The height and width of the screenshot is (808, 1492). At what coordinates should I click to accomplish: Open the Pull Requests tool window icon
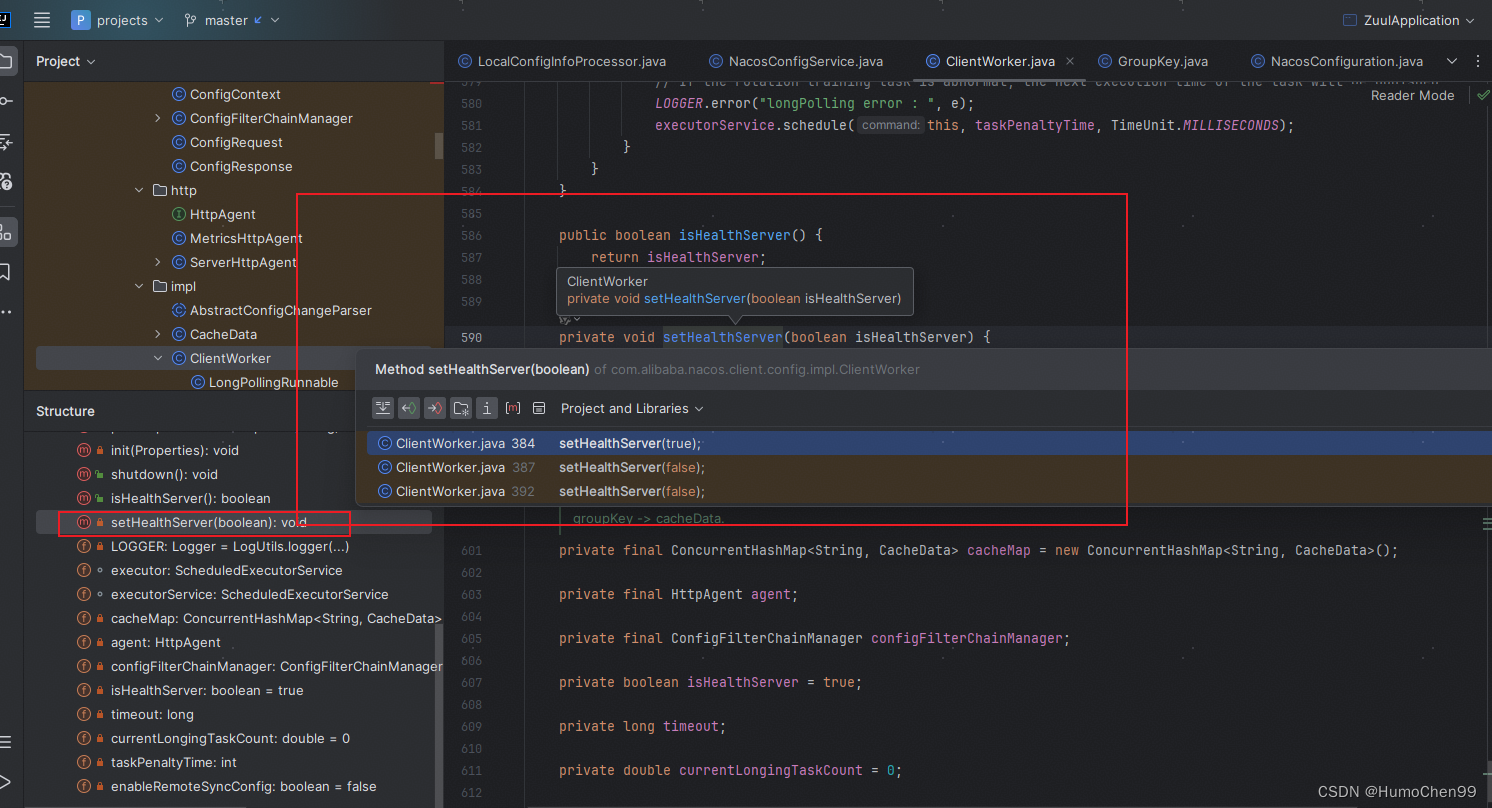click(7, 142)
